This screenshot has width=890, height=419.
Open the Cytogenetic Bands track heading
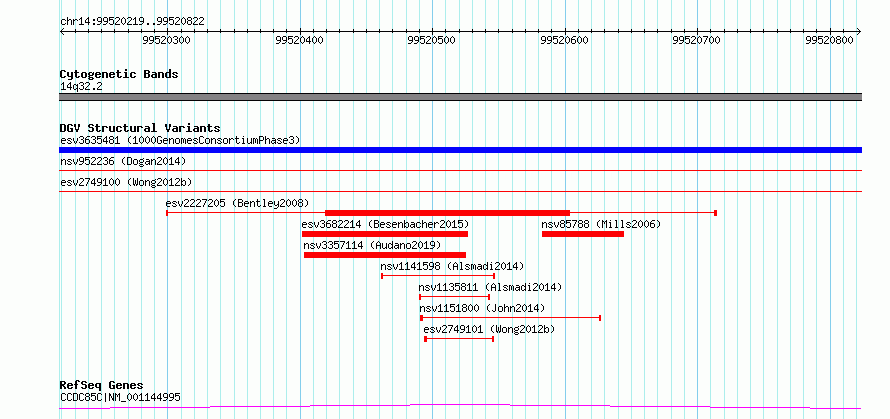tap(119, 74)
